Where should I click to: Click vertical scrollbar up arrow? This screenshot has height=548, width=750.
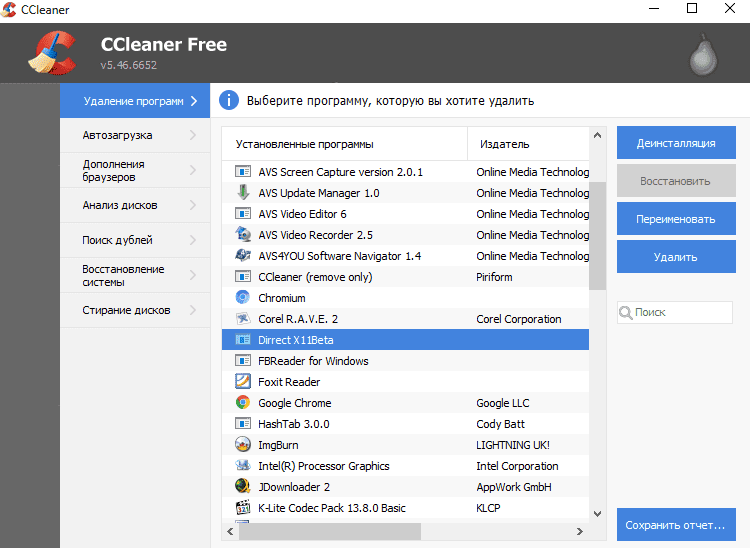[x=597, y=135]
